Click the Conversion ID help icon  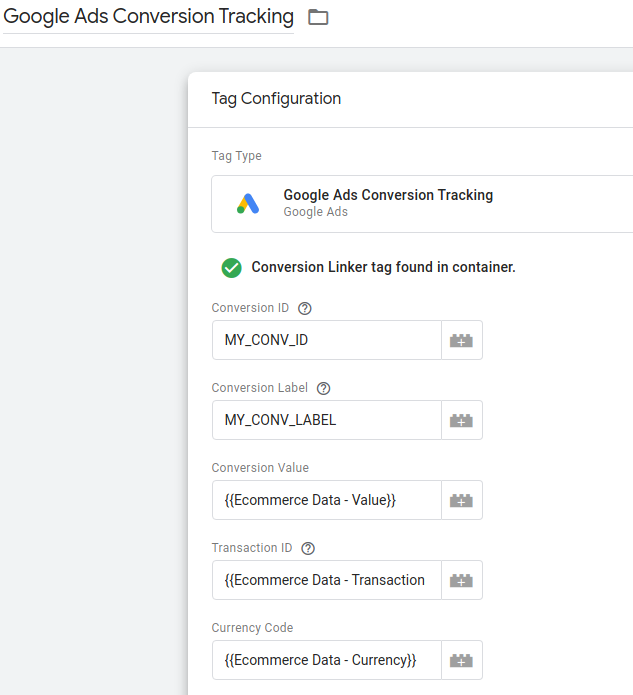coord(305,308)
